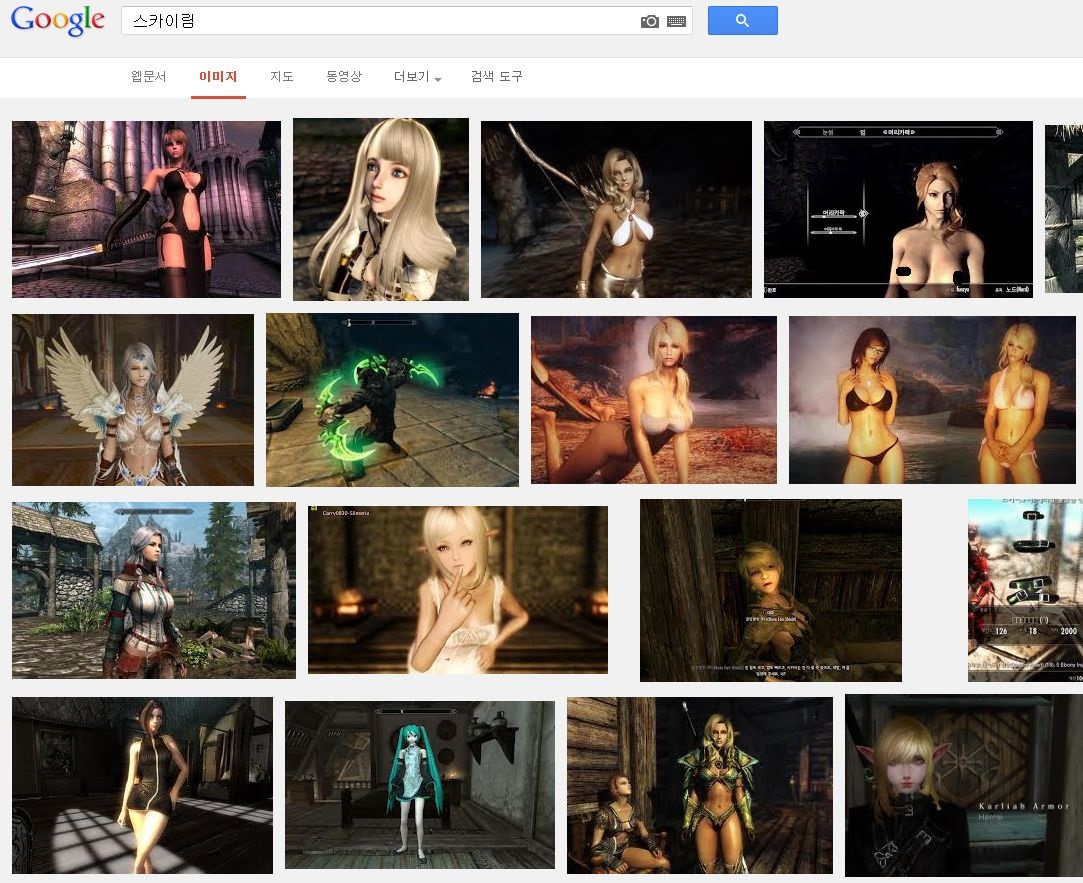Open thumbnail of elf girl in white dress

[458, 590]
